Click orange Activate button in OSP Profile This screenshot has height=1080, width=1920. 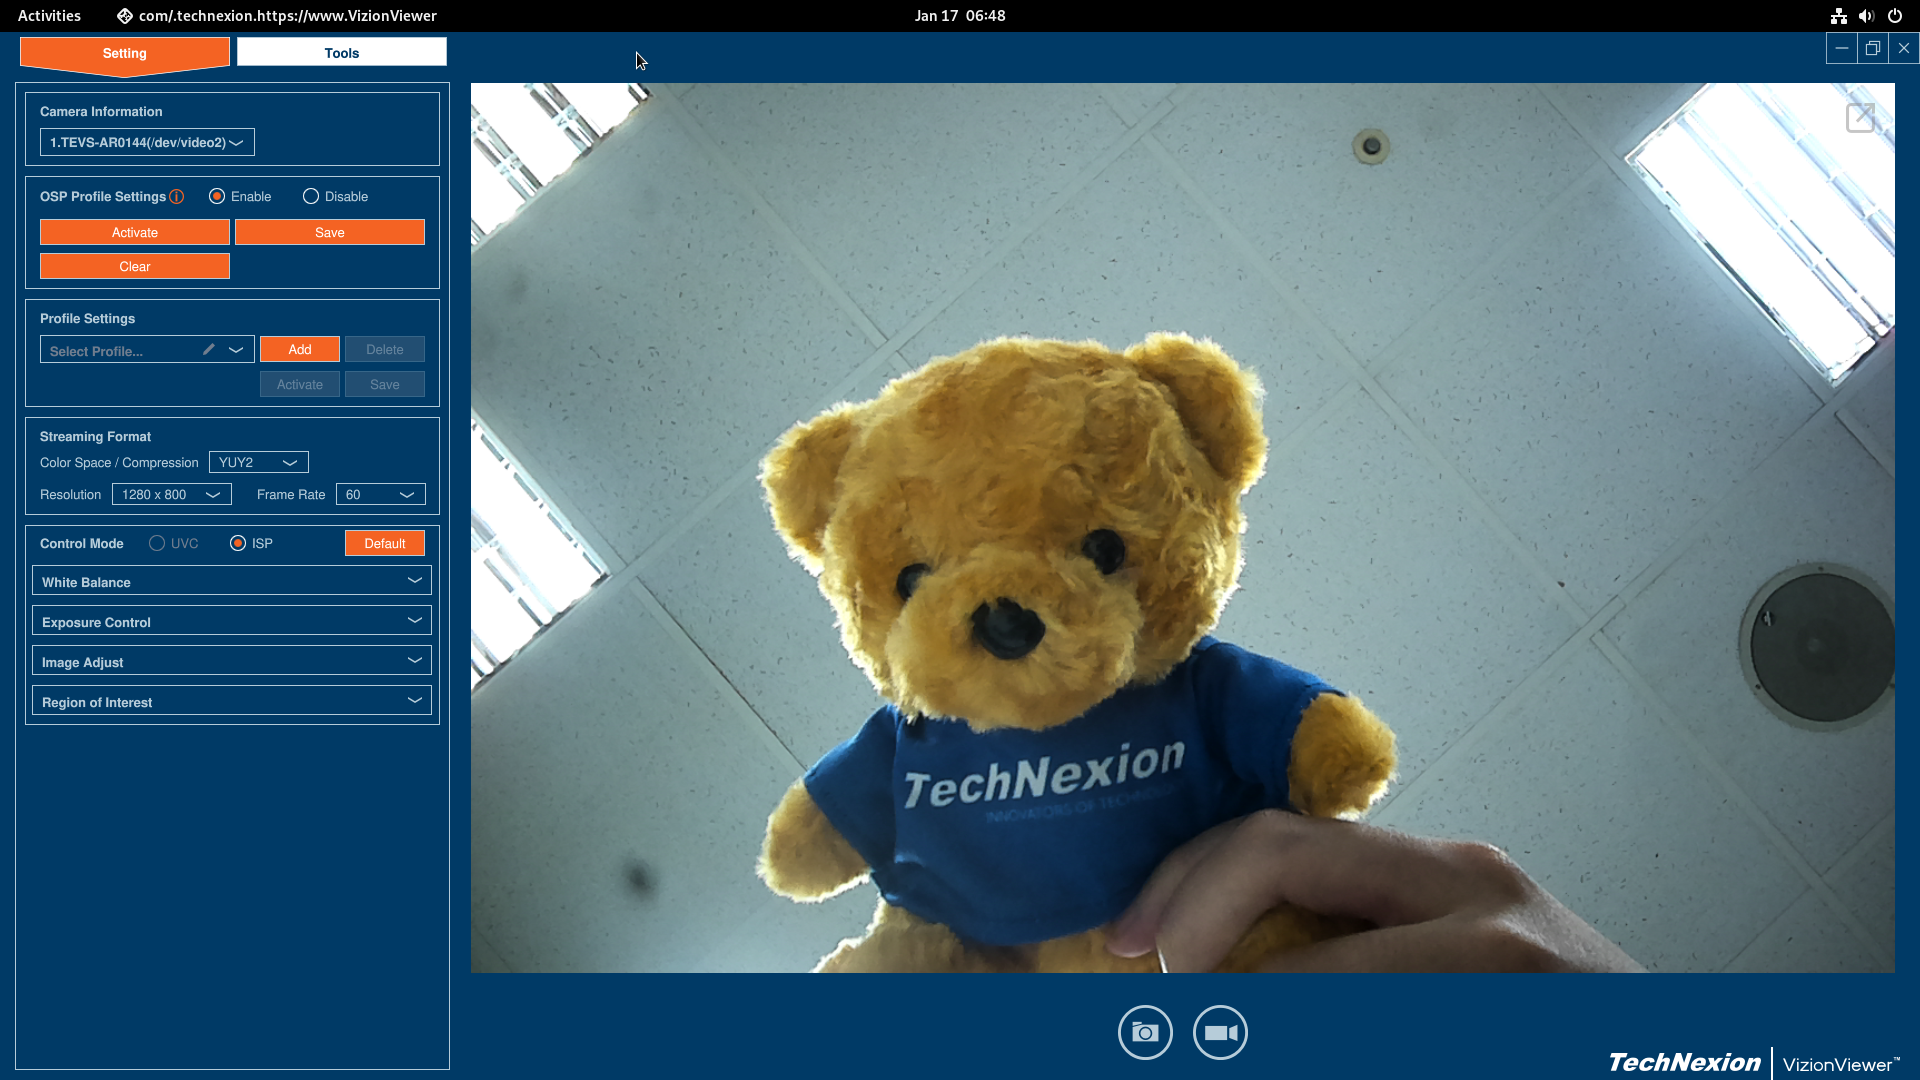click(135, 232)
